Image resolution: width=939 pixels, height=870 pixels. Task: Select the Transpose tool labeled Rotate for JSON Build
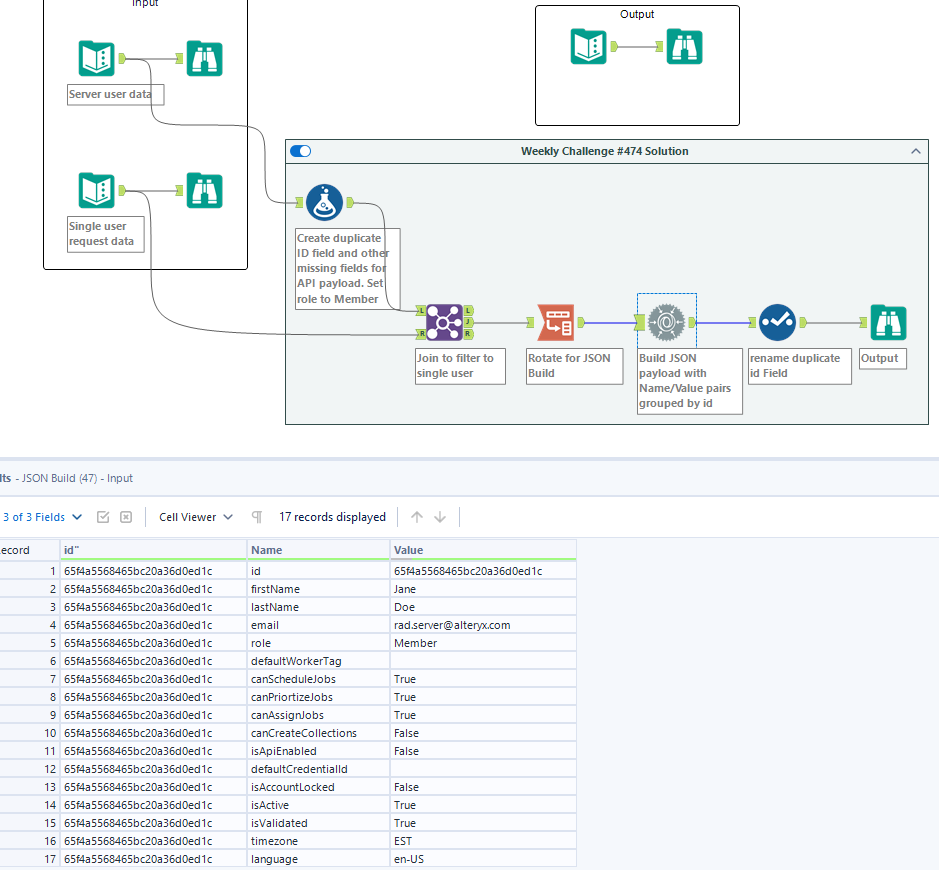pos(556,322)
